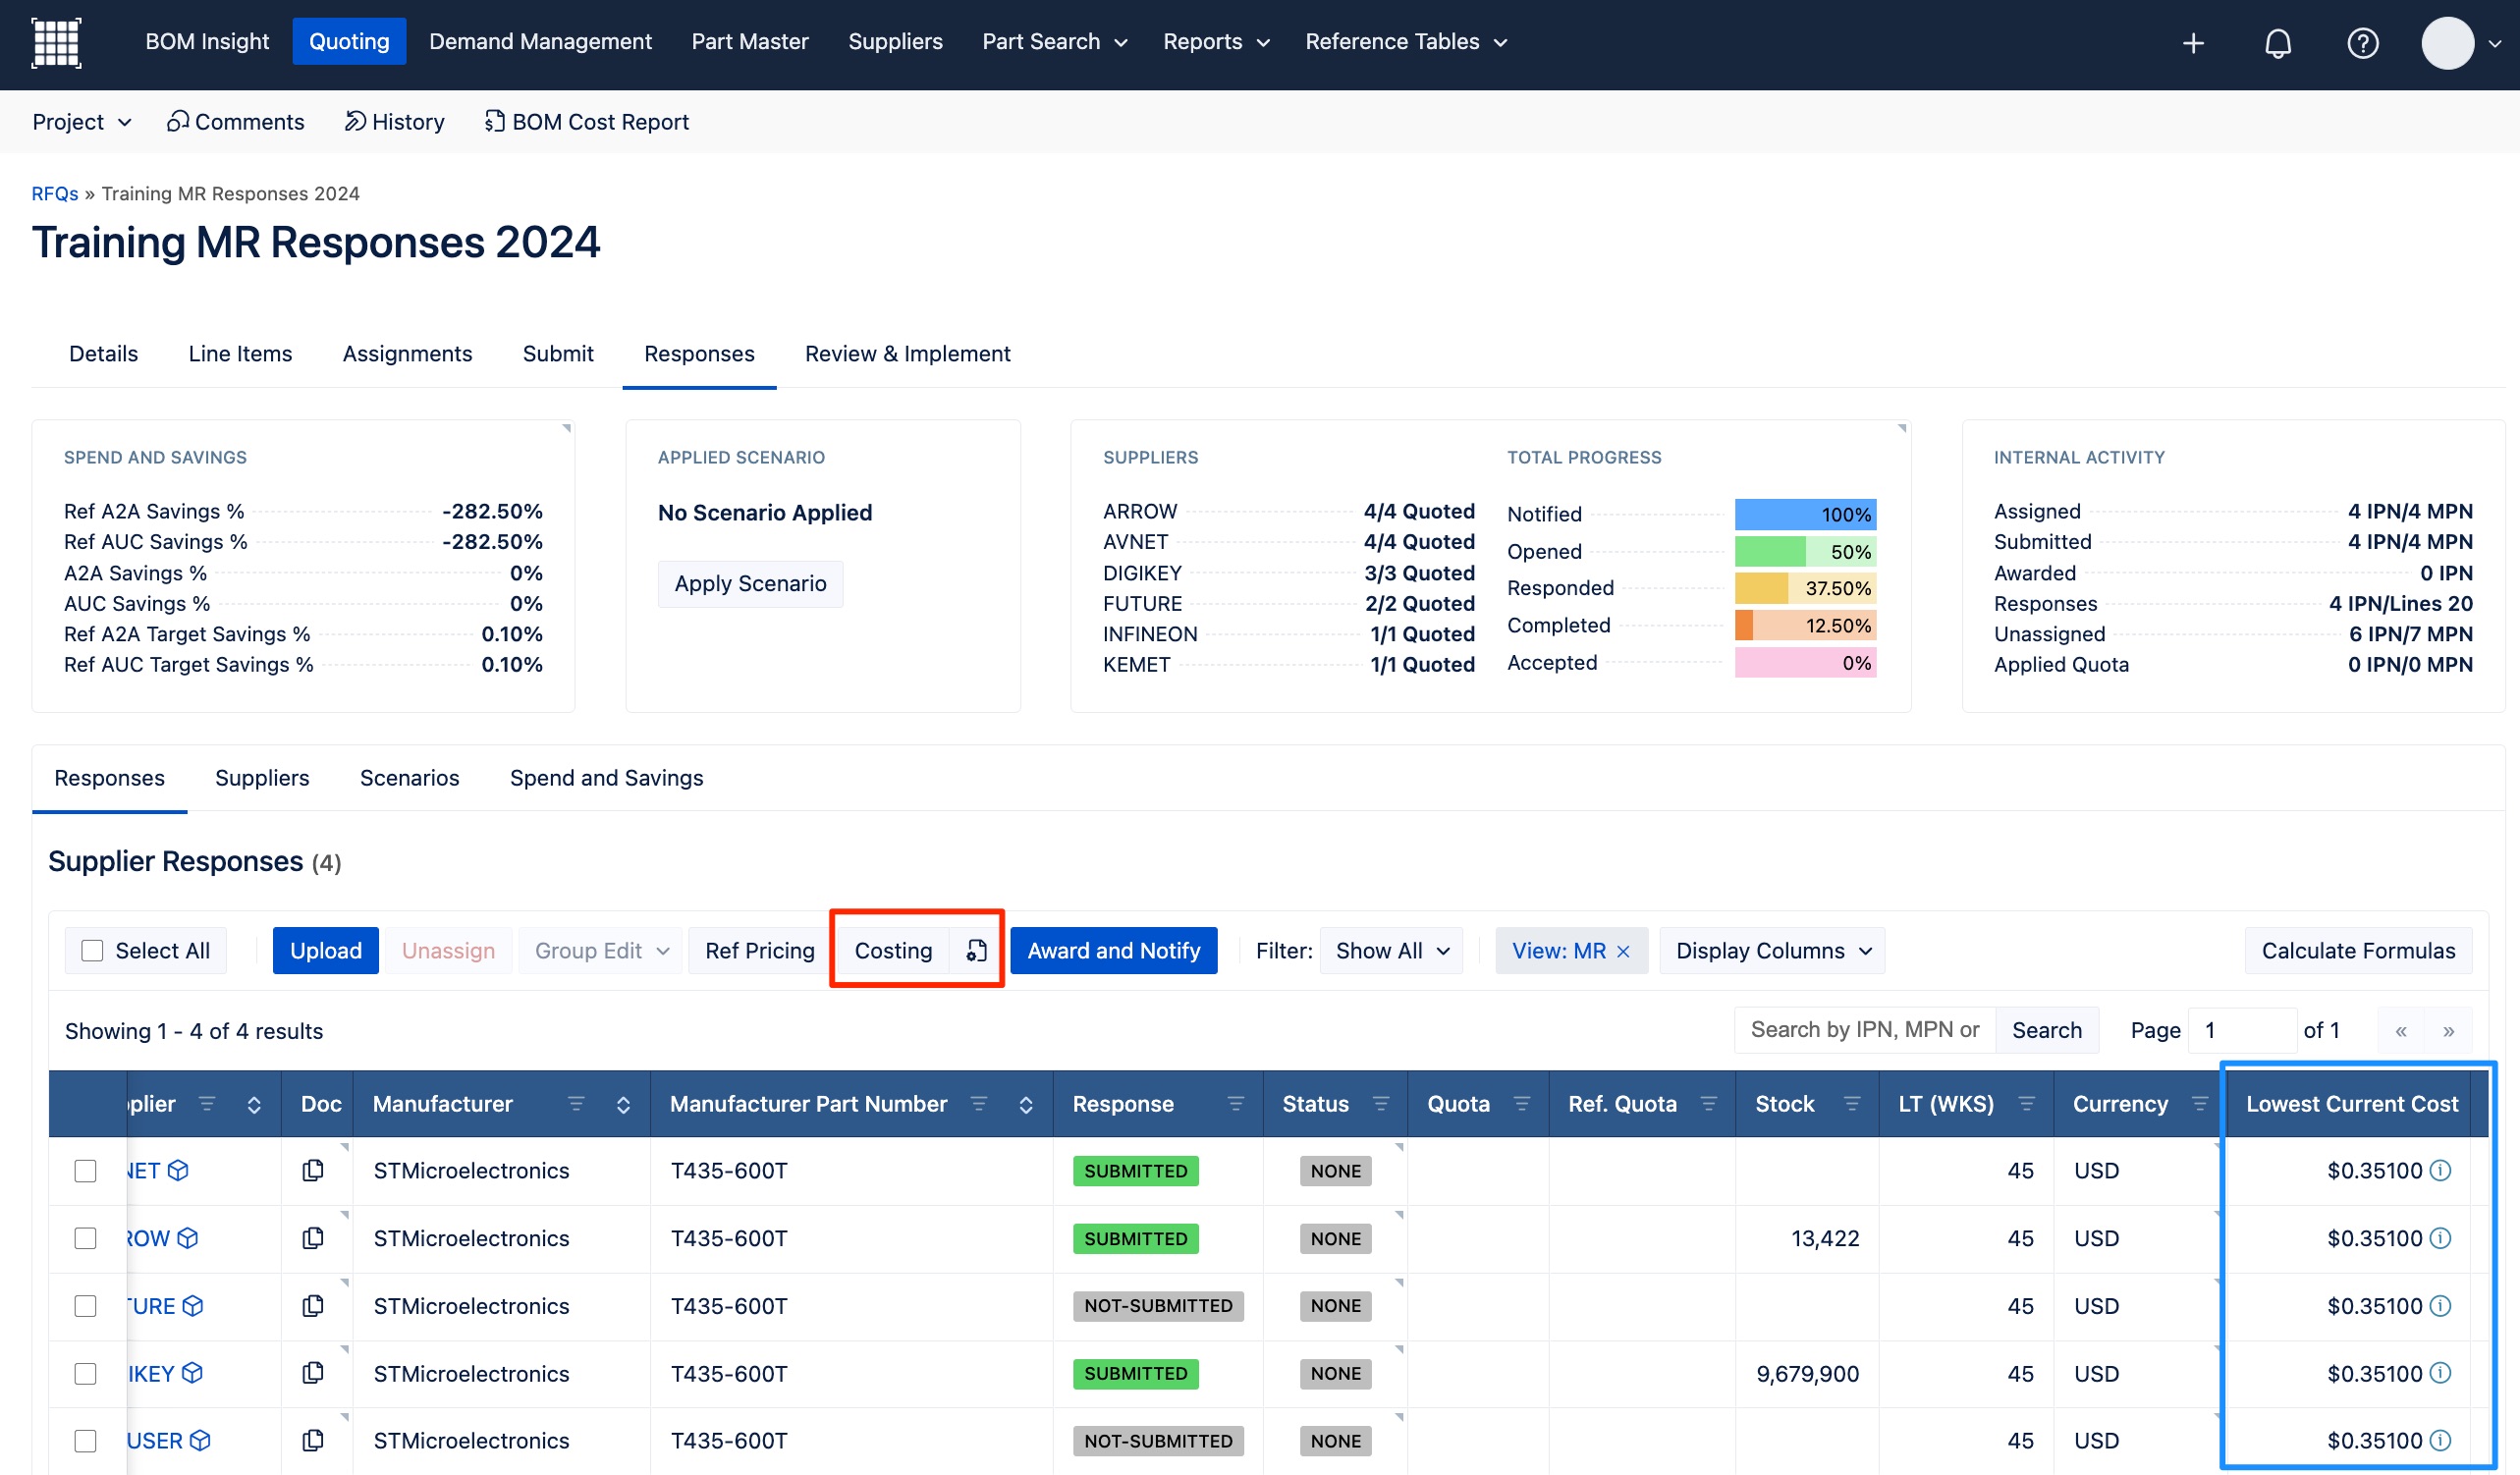Filter the Status column

coord(1381,1104)
